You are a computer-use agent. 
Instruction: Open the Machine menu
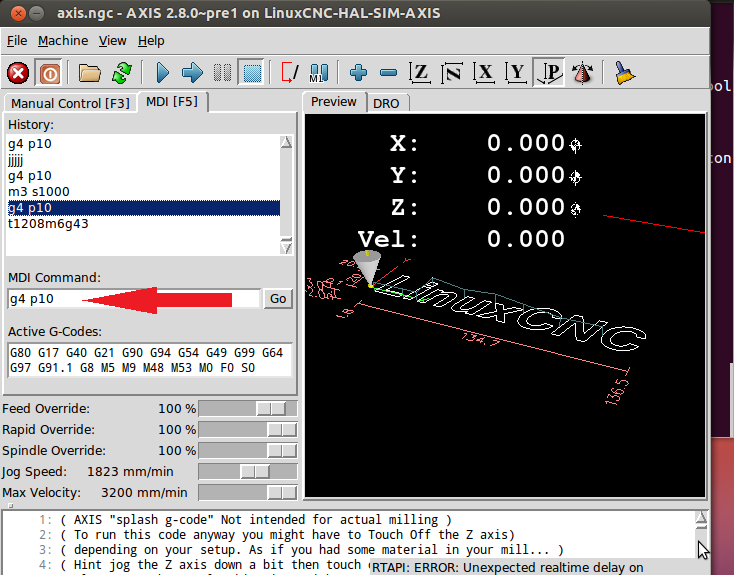pyautogui.click(x=63, y=41)
